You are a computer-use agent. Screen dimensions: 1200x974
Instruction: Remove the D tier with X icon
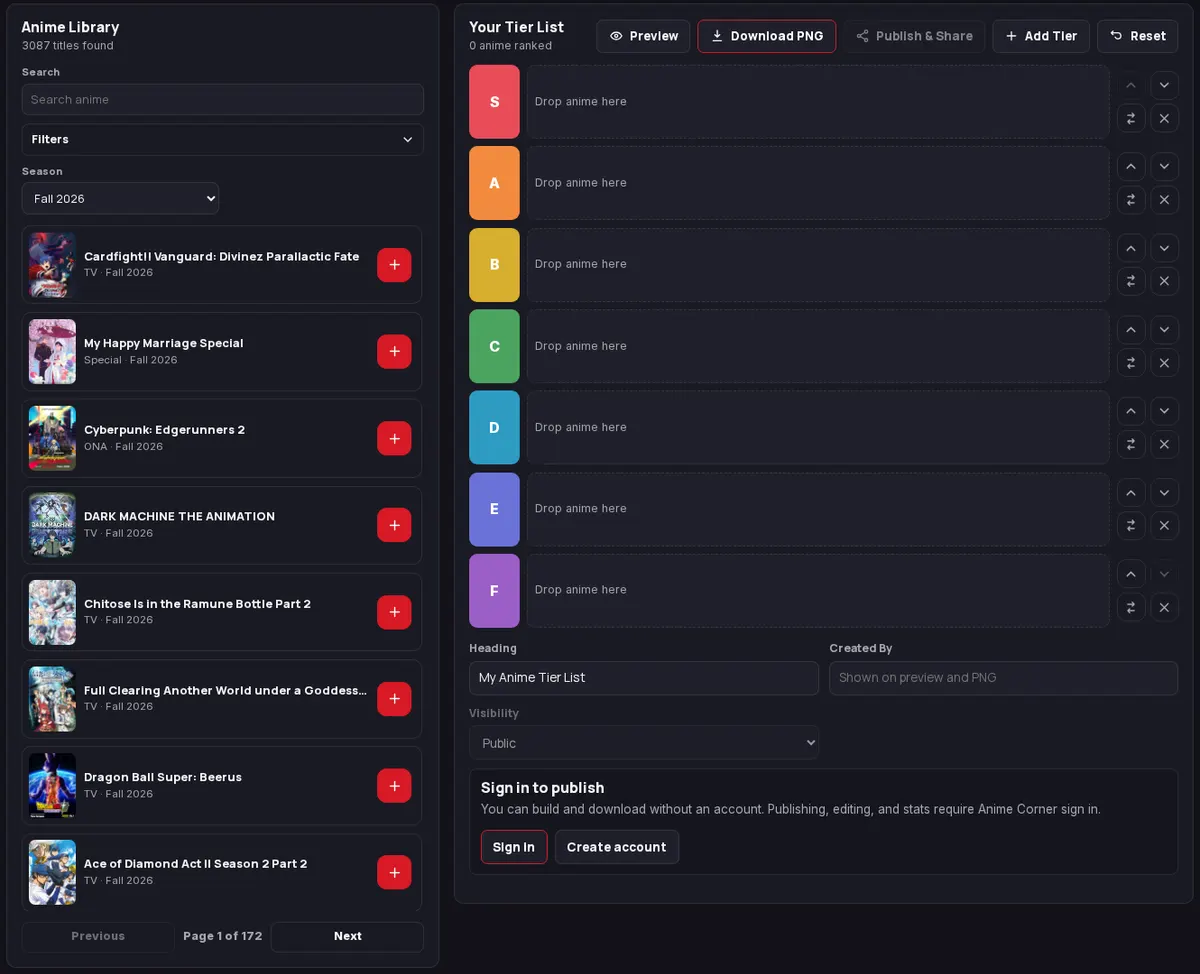click(x=1164, y=444)
